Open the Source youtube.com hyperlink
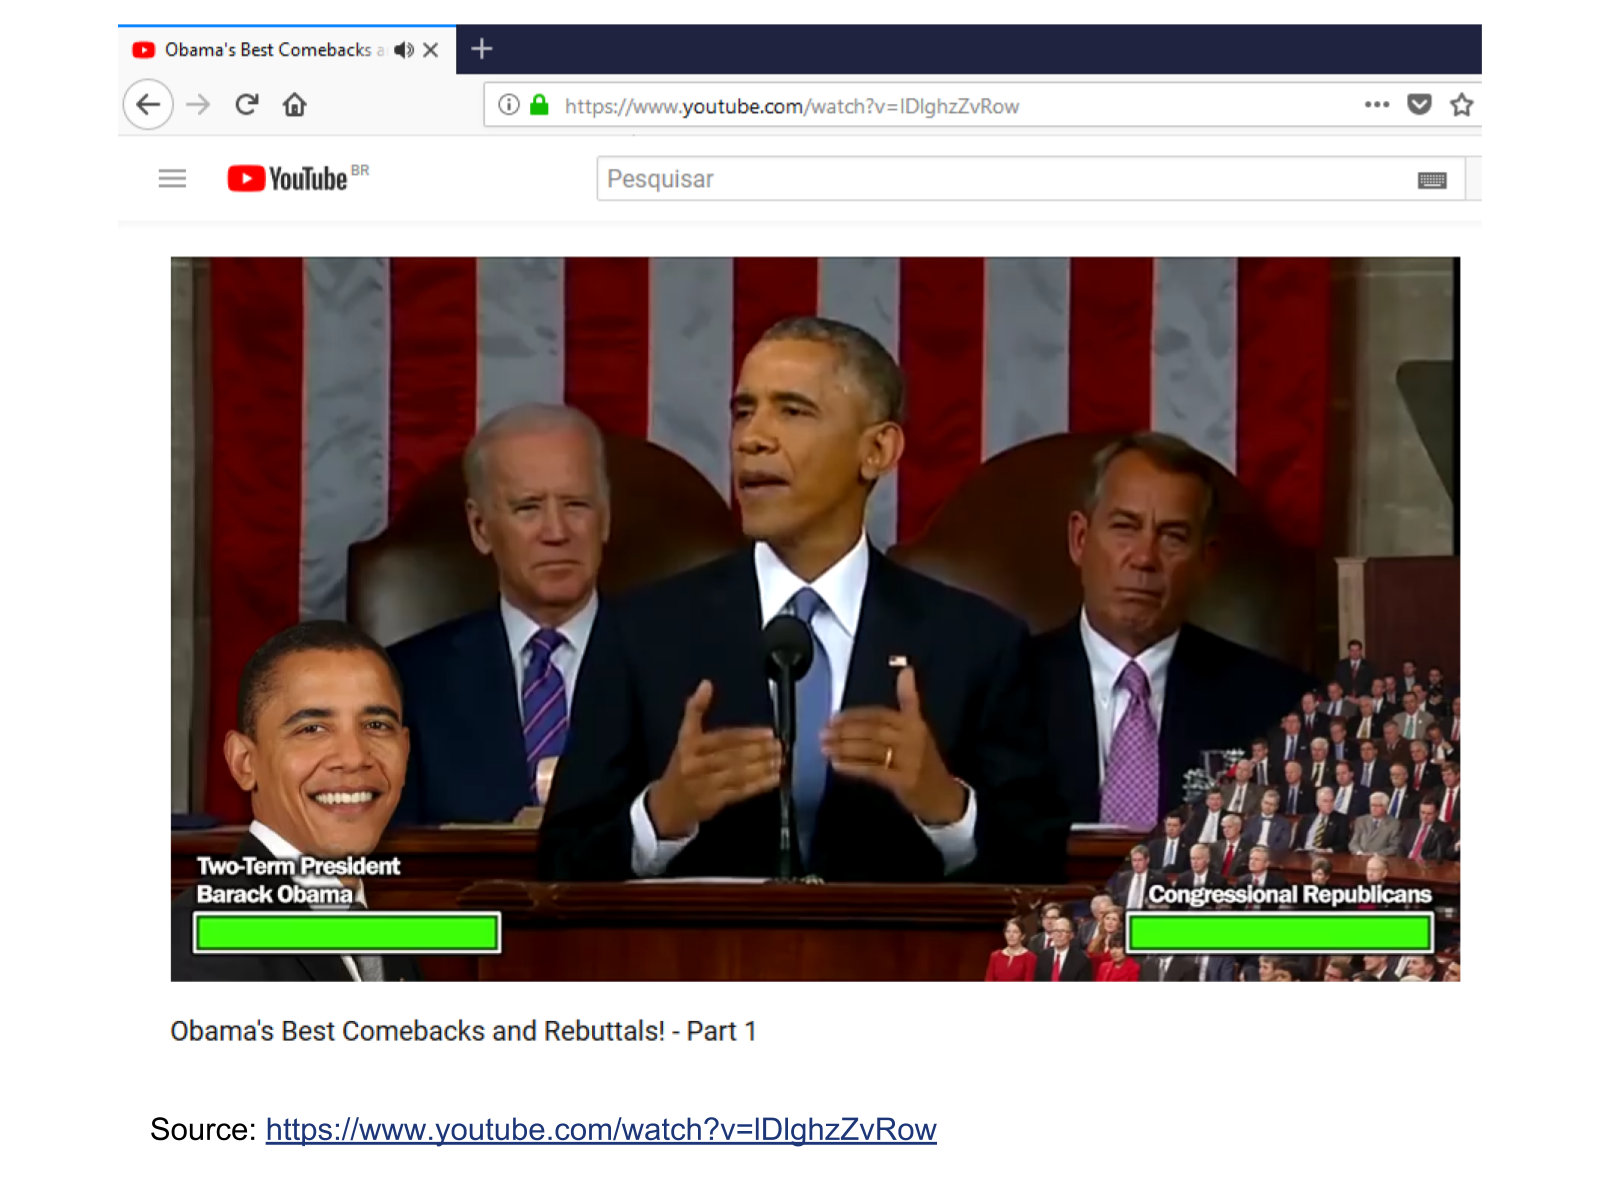Viewport: 1600px width, 1200px height. coord(600,1129)
